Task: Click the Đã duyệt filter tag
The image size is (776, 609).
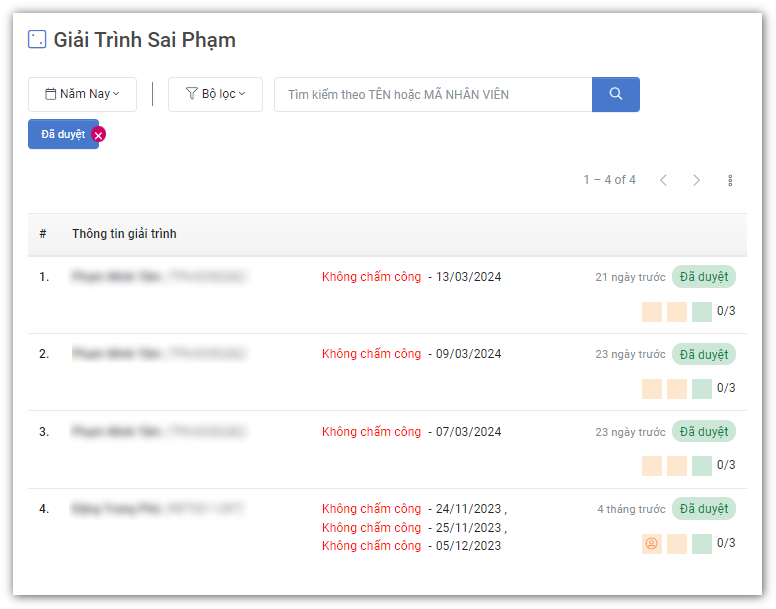Action: tap(62, 134)
